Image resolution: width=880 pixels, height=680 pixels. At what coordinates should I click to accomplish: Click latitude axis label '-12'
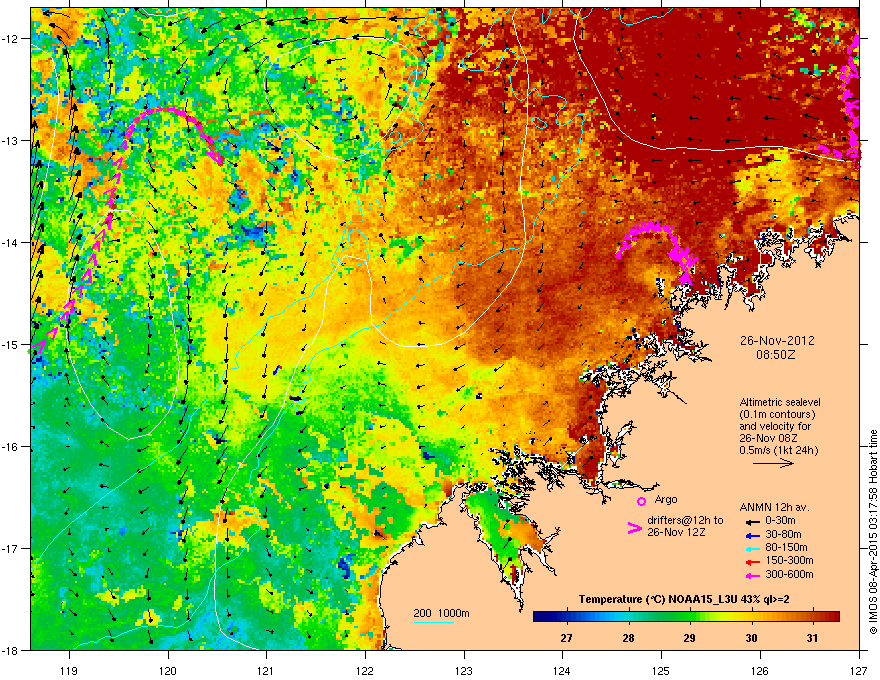(x=10, y=39)
